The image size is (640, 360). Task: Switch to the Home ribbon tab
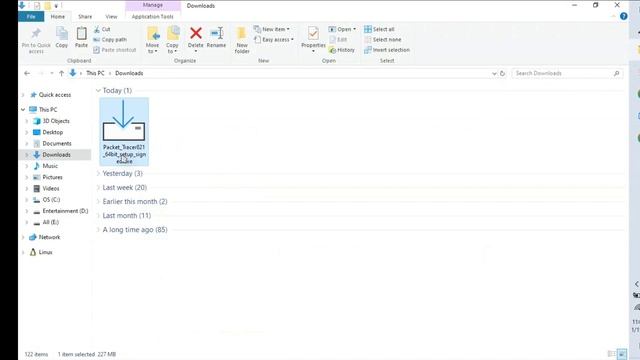click(x=58, y=17)
